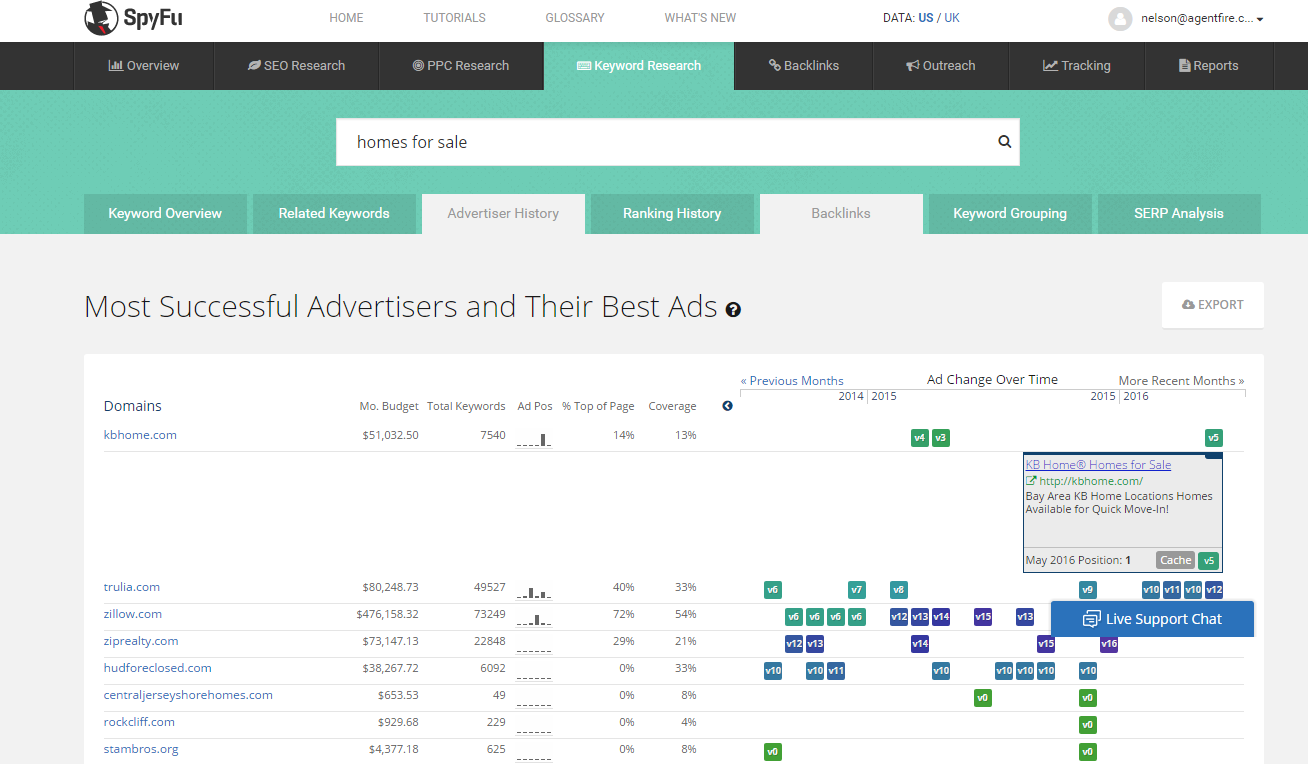
Task: Open kbhome.com domain link
Action: 140,435
